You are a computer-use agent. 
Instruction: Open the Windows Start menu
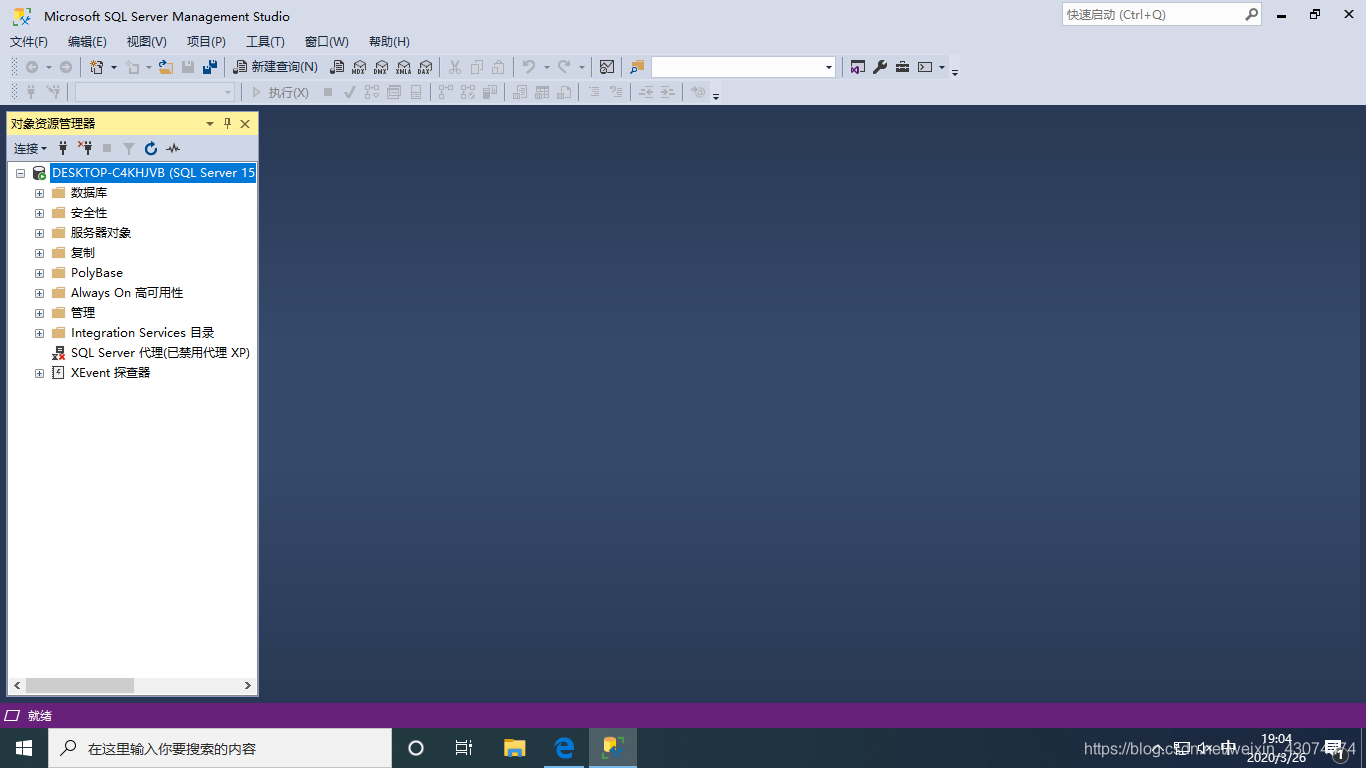(x=24, y=748)
